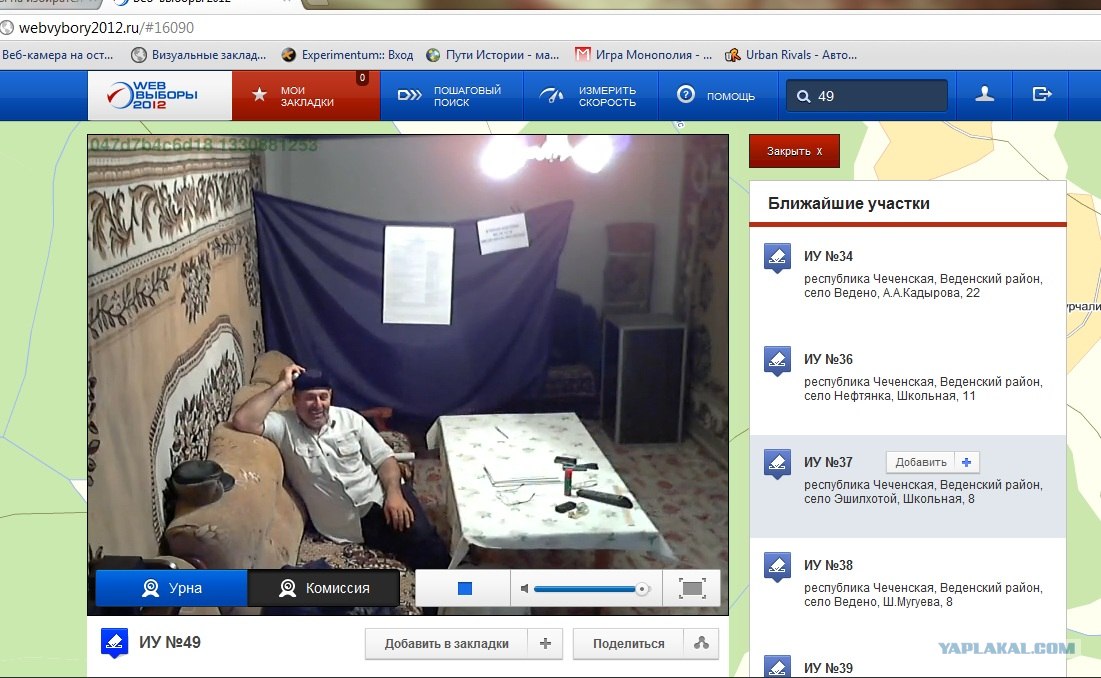Image resolution: width=1101 pixels, height=678 pixels.
Task: Enter fullscreen video mode
Action: click(692, 588)
